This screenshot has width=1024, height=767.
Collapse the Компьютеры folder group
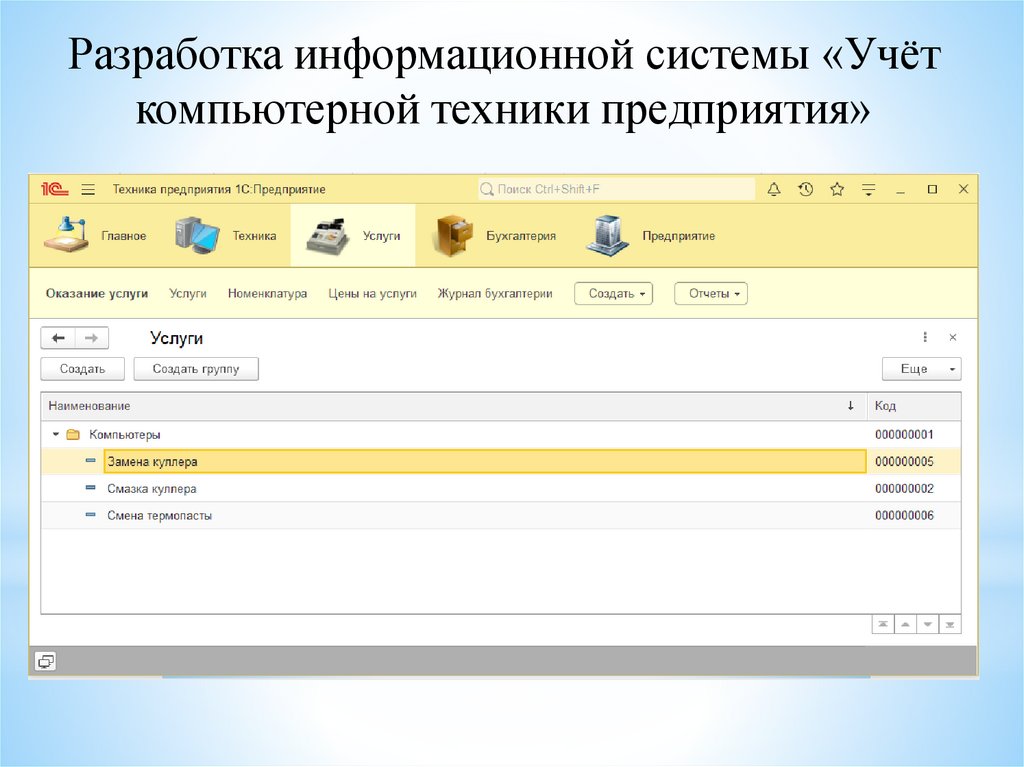tap(56, 435)
